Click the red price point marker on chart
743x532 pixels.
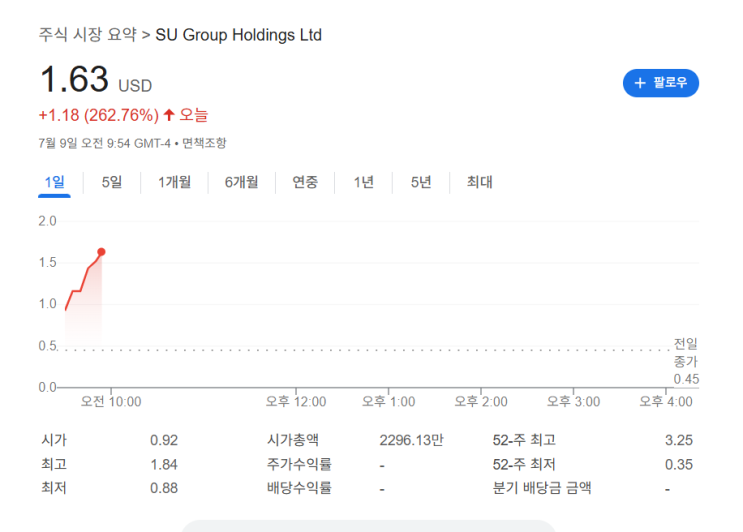pos(101,251)
